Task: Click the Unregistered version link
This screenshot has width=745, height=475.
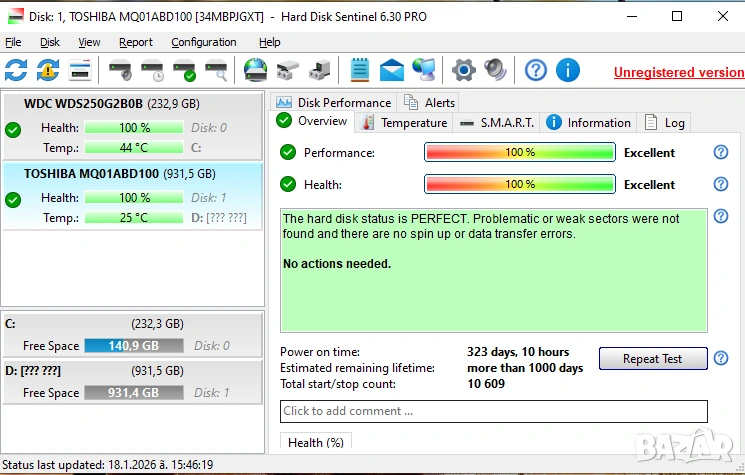Action: pyautogui.click(x=678, y=72)
